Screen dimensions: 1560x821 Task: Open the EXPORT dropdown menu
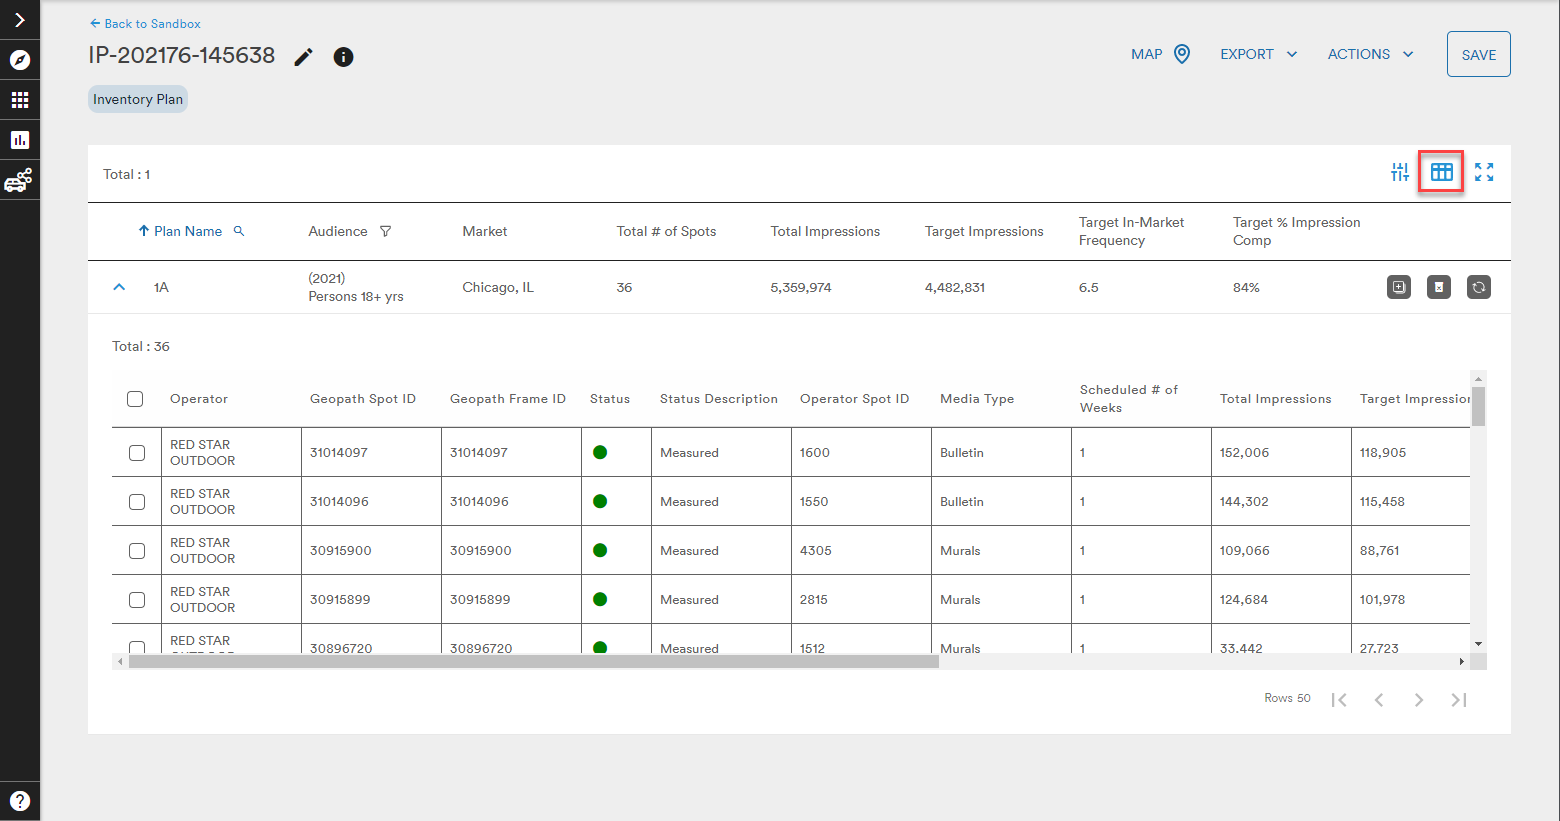[x=1257, y=54]
